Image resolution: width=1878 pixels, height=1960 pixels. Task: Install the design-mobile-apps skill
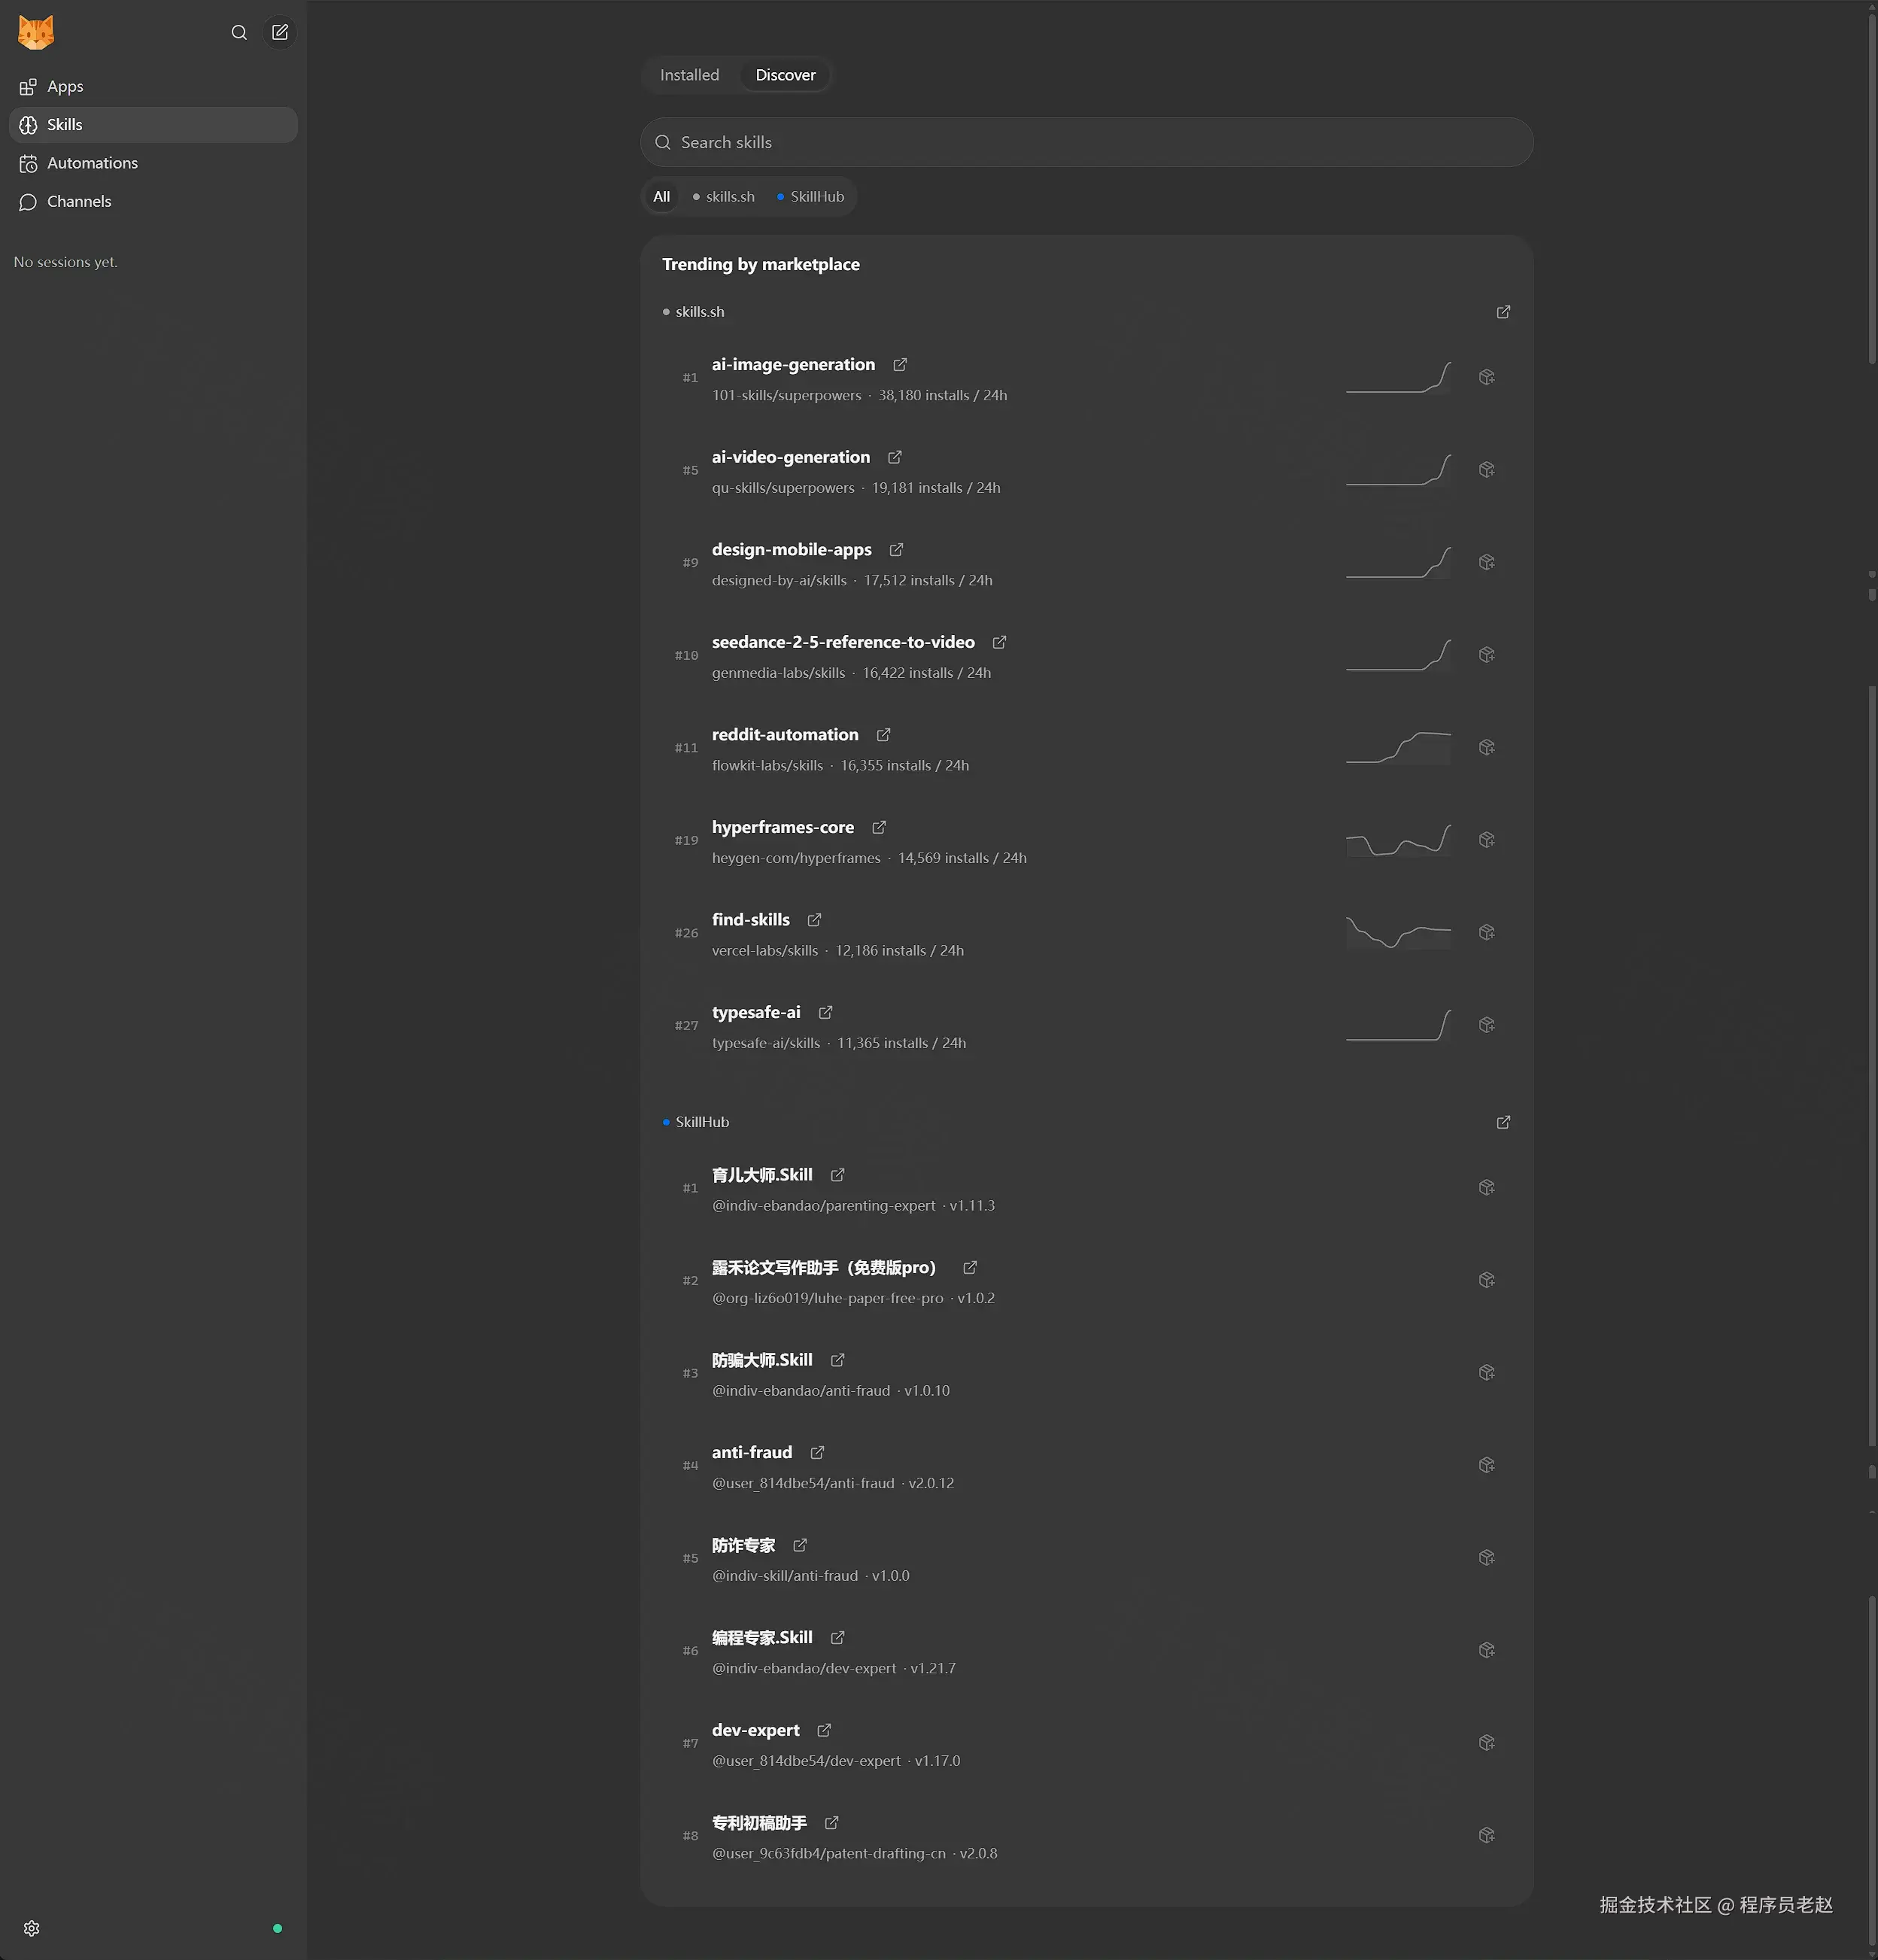[1487, 562]
